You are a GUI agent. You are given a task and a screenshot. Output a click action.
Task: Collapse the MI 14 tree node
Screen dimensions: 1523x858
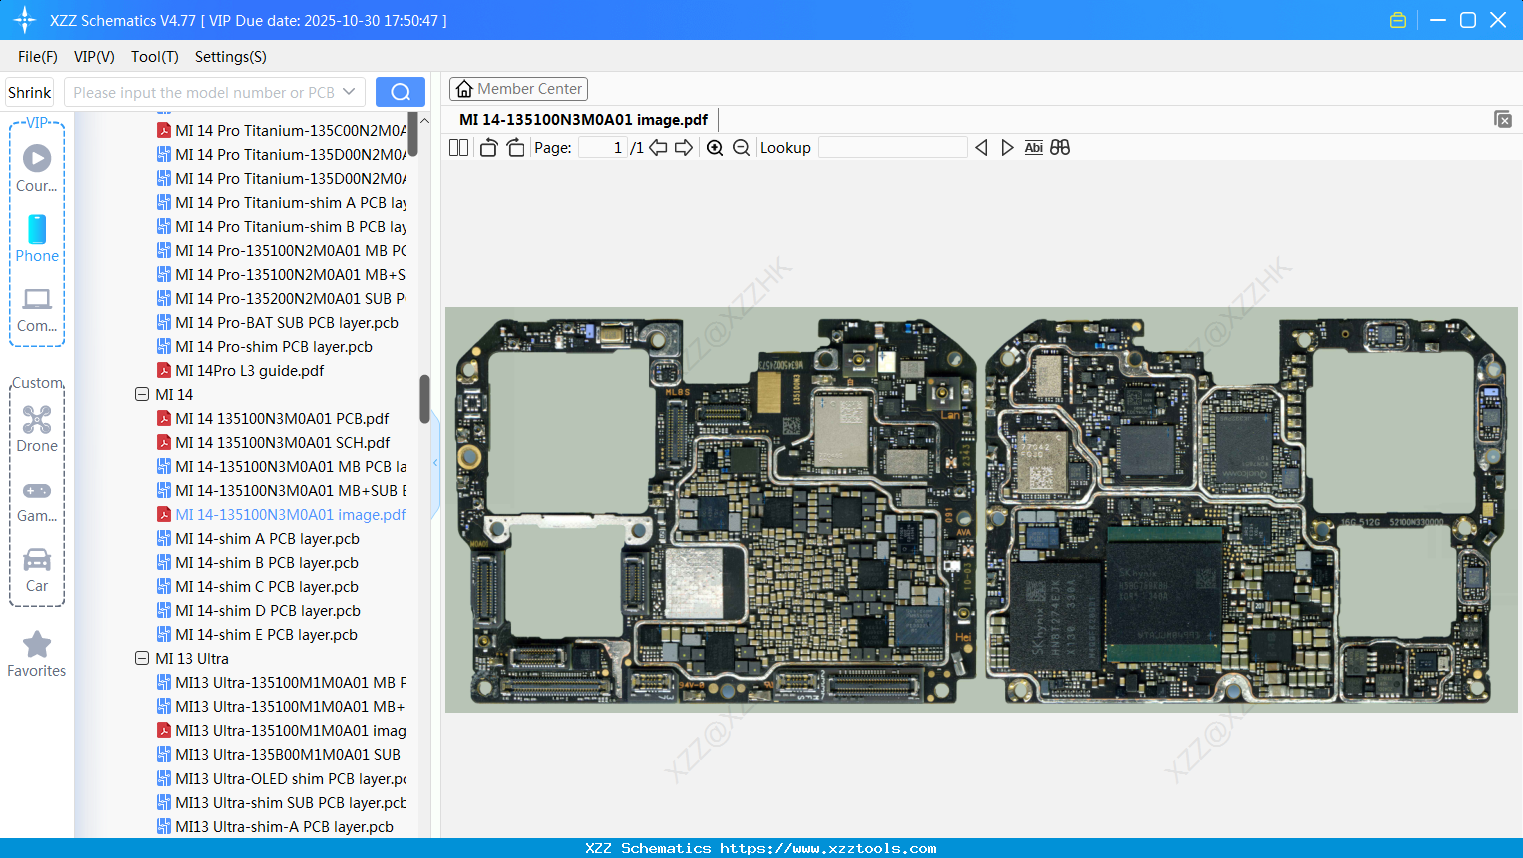click(x=141, y=394)
